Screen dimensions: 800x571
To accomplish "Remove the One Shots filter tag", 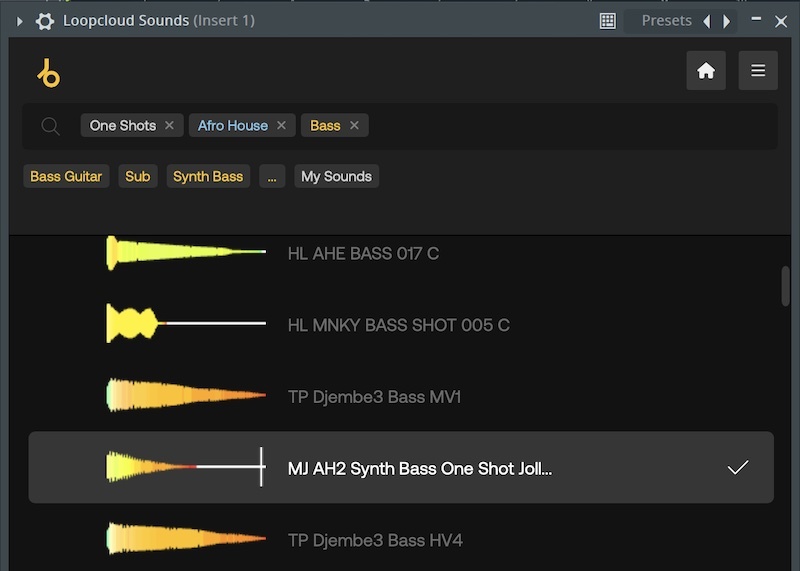I will coord(169,126).
